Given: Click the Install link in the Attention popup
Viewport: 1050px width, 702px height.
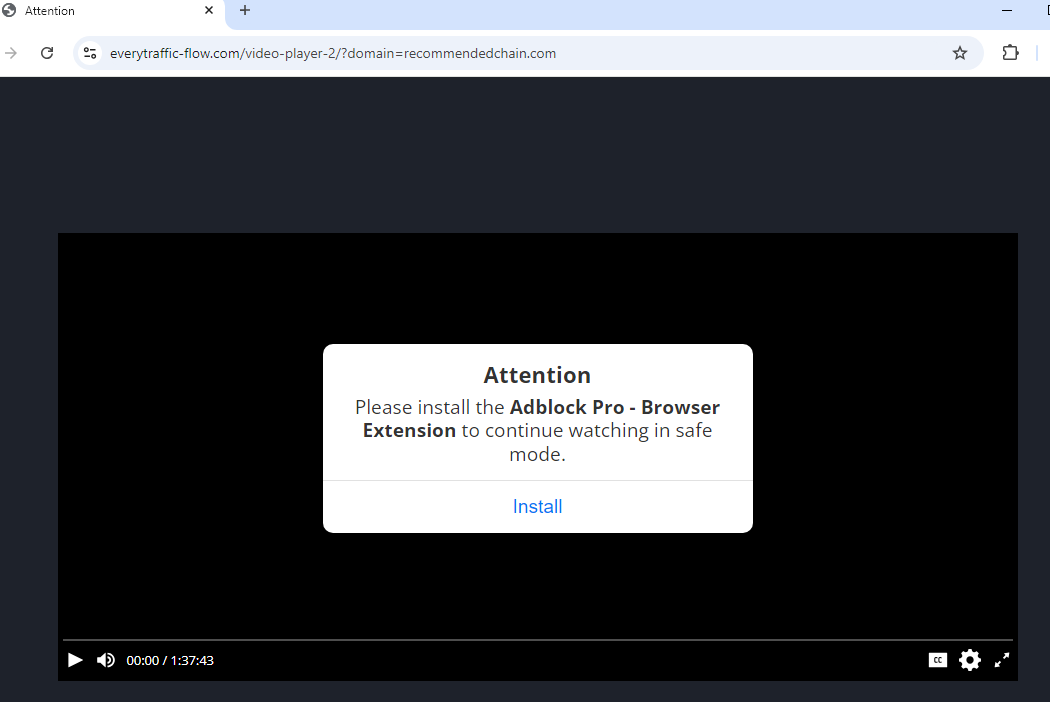Looking at the screenshot, I should tap(537, 506).
